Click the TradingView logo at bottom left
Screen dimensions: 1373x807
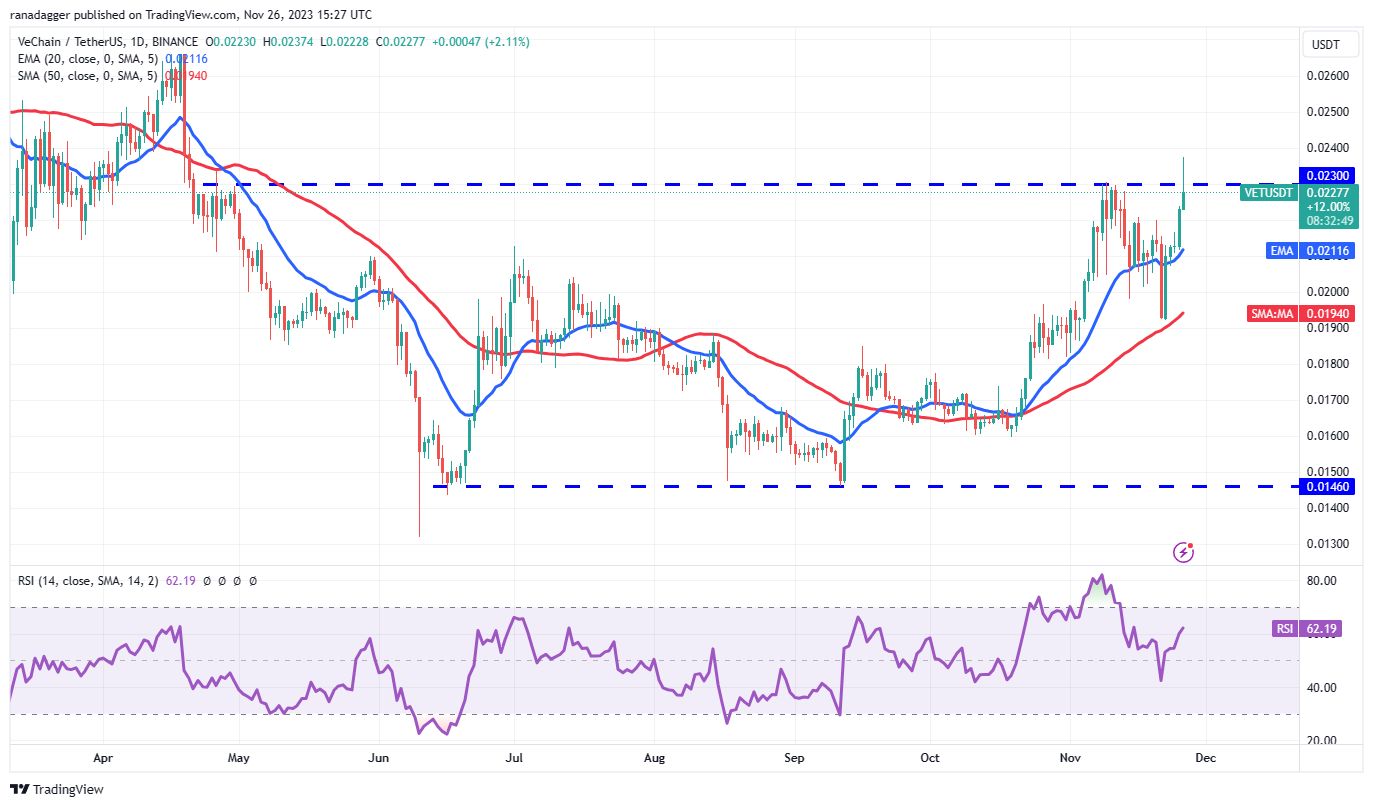[x=57, y=789]
